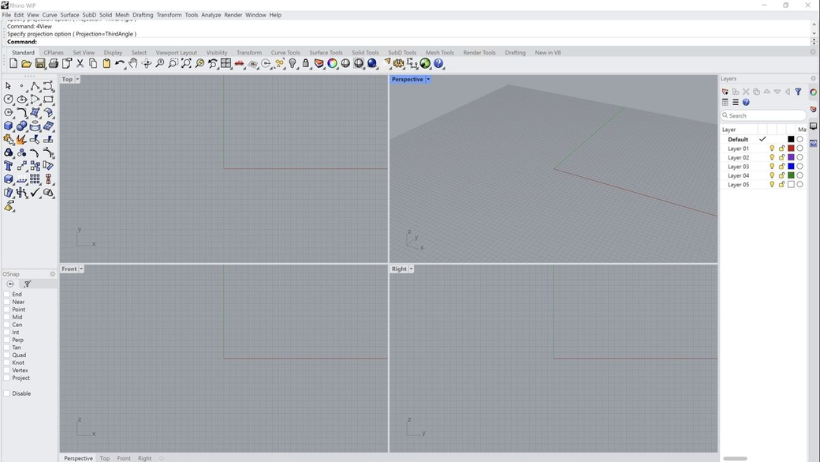Image resolution: width=820 pixels, height=462 pixels.
Task: Click the green color swatch of Layer 04
Action: click(791, 175)
